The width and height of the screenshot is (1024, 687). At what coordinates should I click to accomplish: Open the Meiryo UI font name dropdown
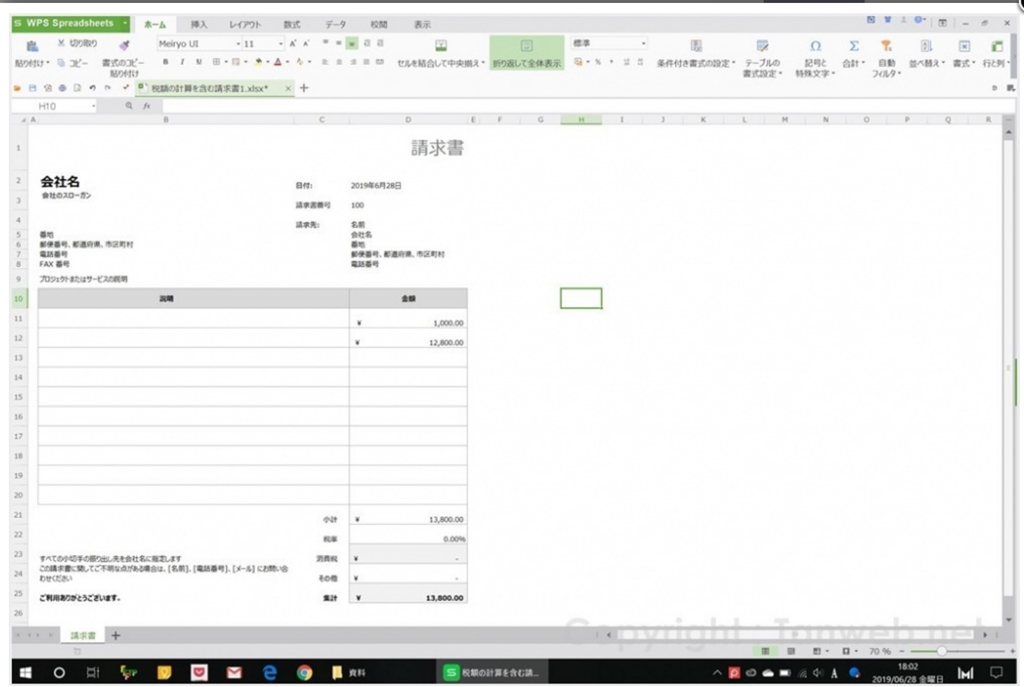click(238, 44)
